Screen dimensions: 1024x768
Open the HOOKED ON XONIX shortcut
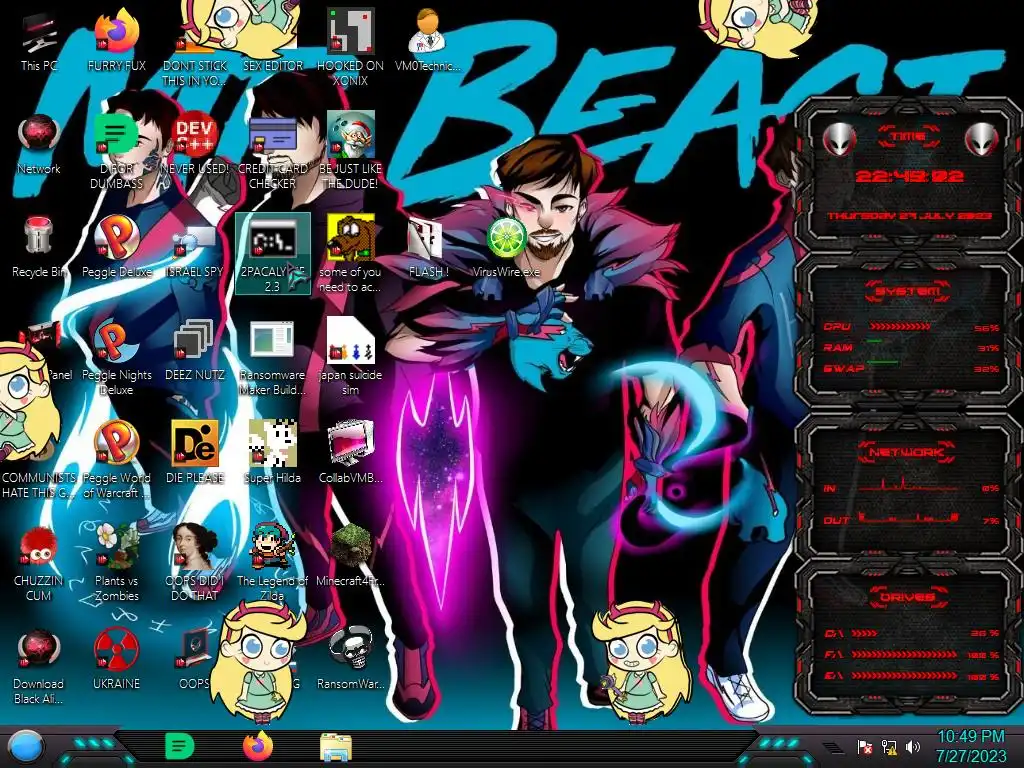[x=351, y=48]
